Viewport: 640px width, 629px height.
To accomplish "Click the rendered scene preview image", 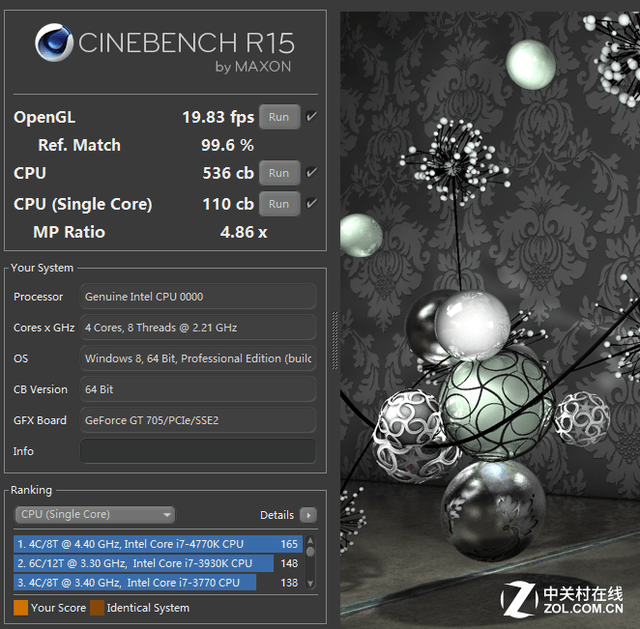I will click(x=490, y=320).
